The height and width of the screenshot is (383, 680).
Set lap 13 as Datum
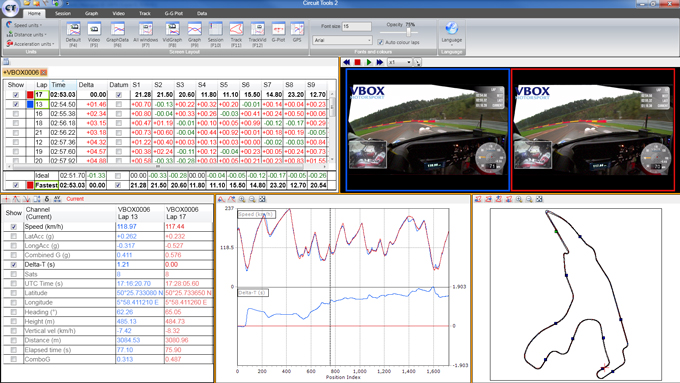[x=118, y=105]
